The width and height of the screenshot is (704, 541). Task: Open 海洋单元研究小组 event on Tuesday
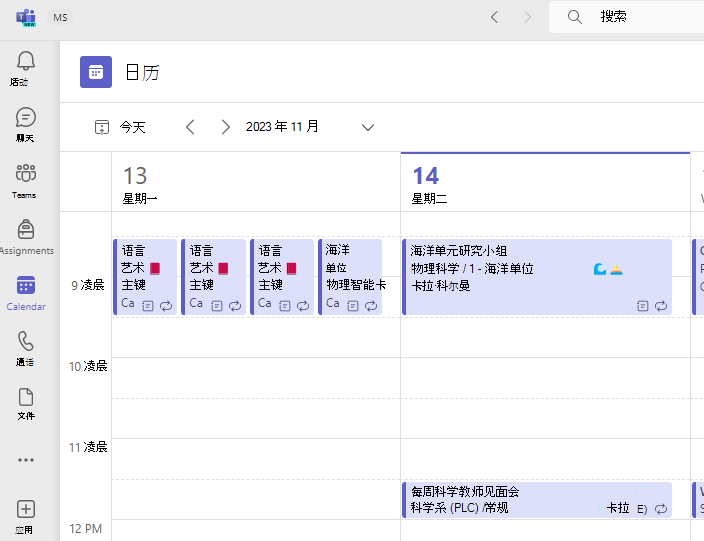click(x=537, y=277)
